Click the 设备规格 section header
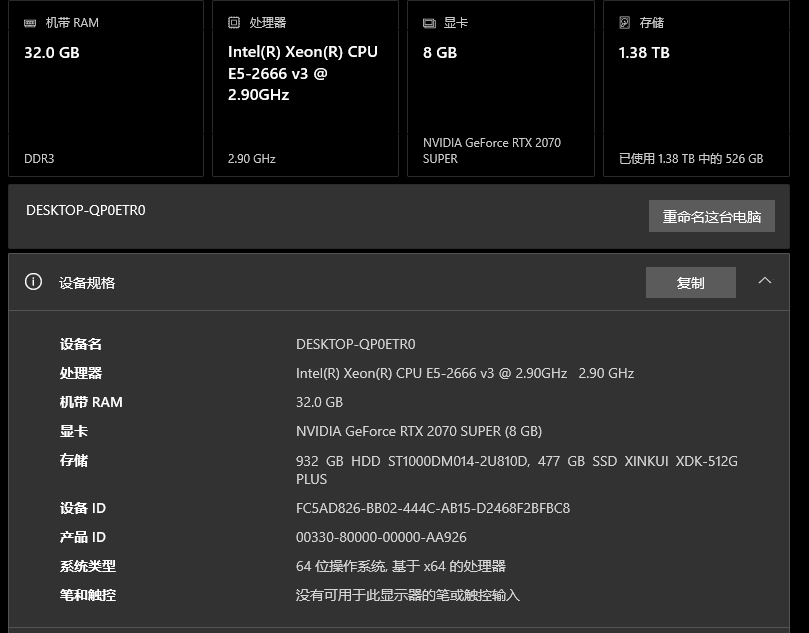This screenshot has width=809, height=633. (399, 282)
